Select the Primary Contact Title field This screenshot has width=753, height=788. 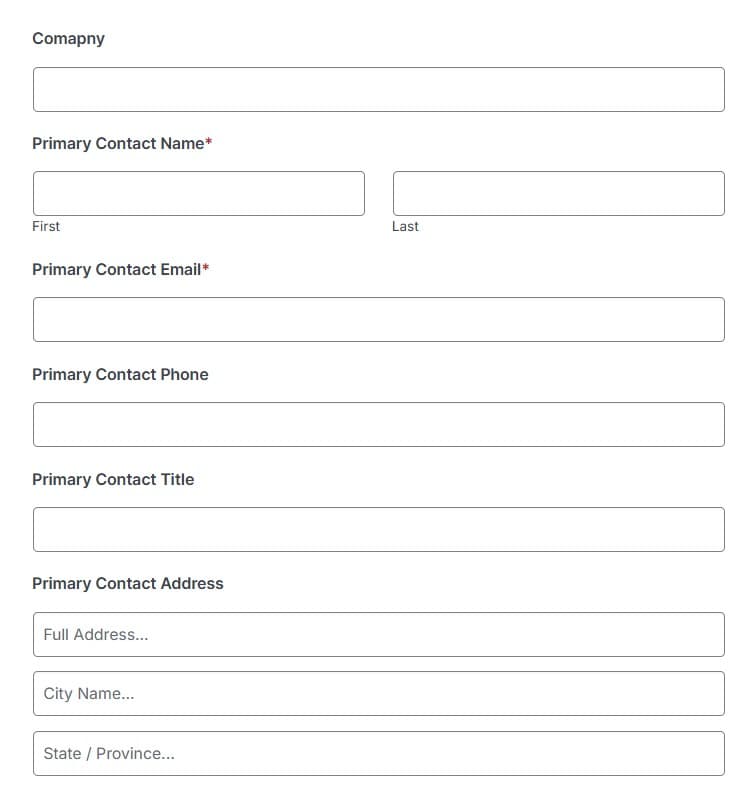coord(379,529)
